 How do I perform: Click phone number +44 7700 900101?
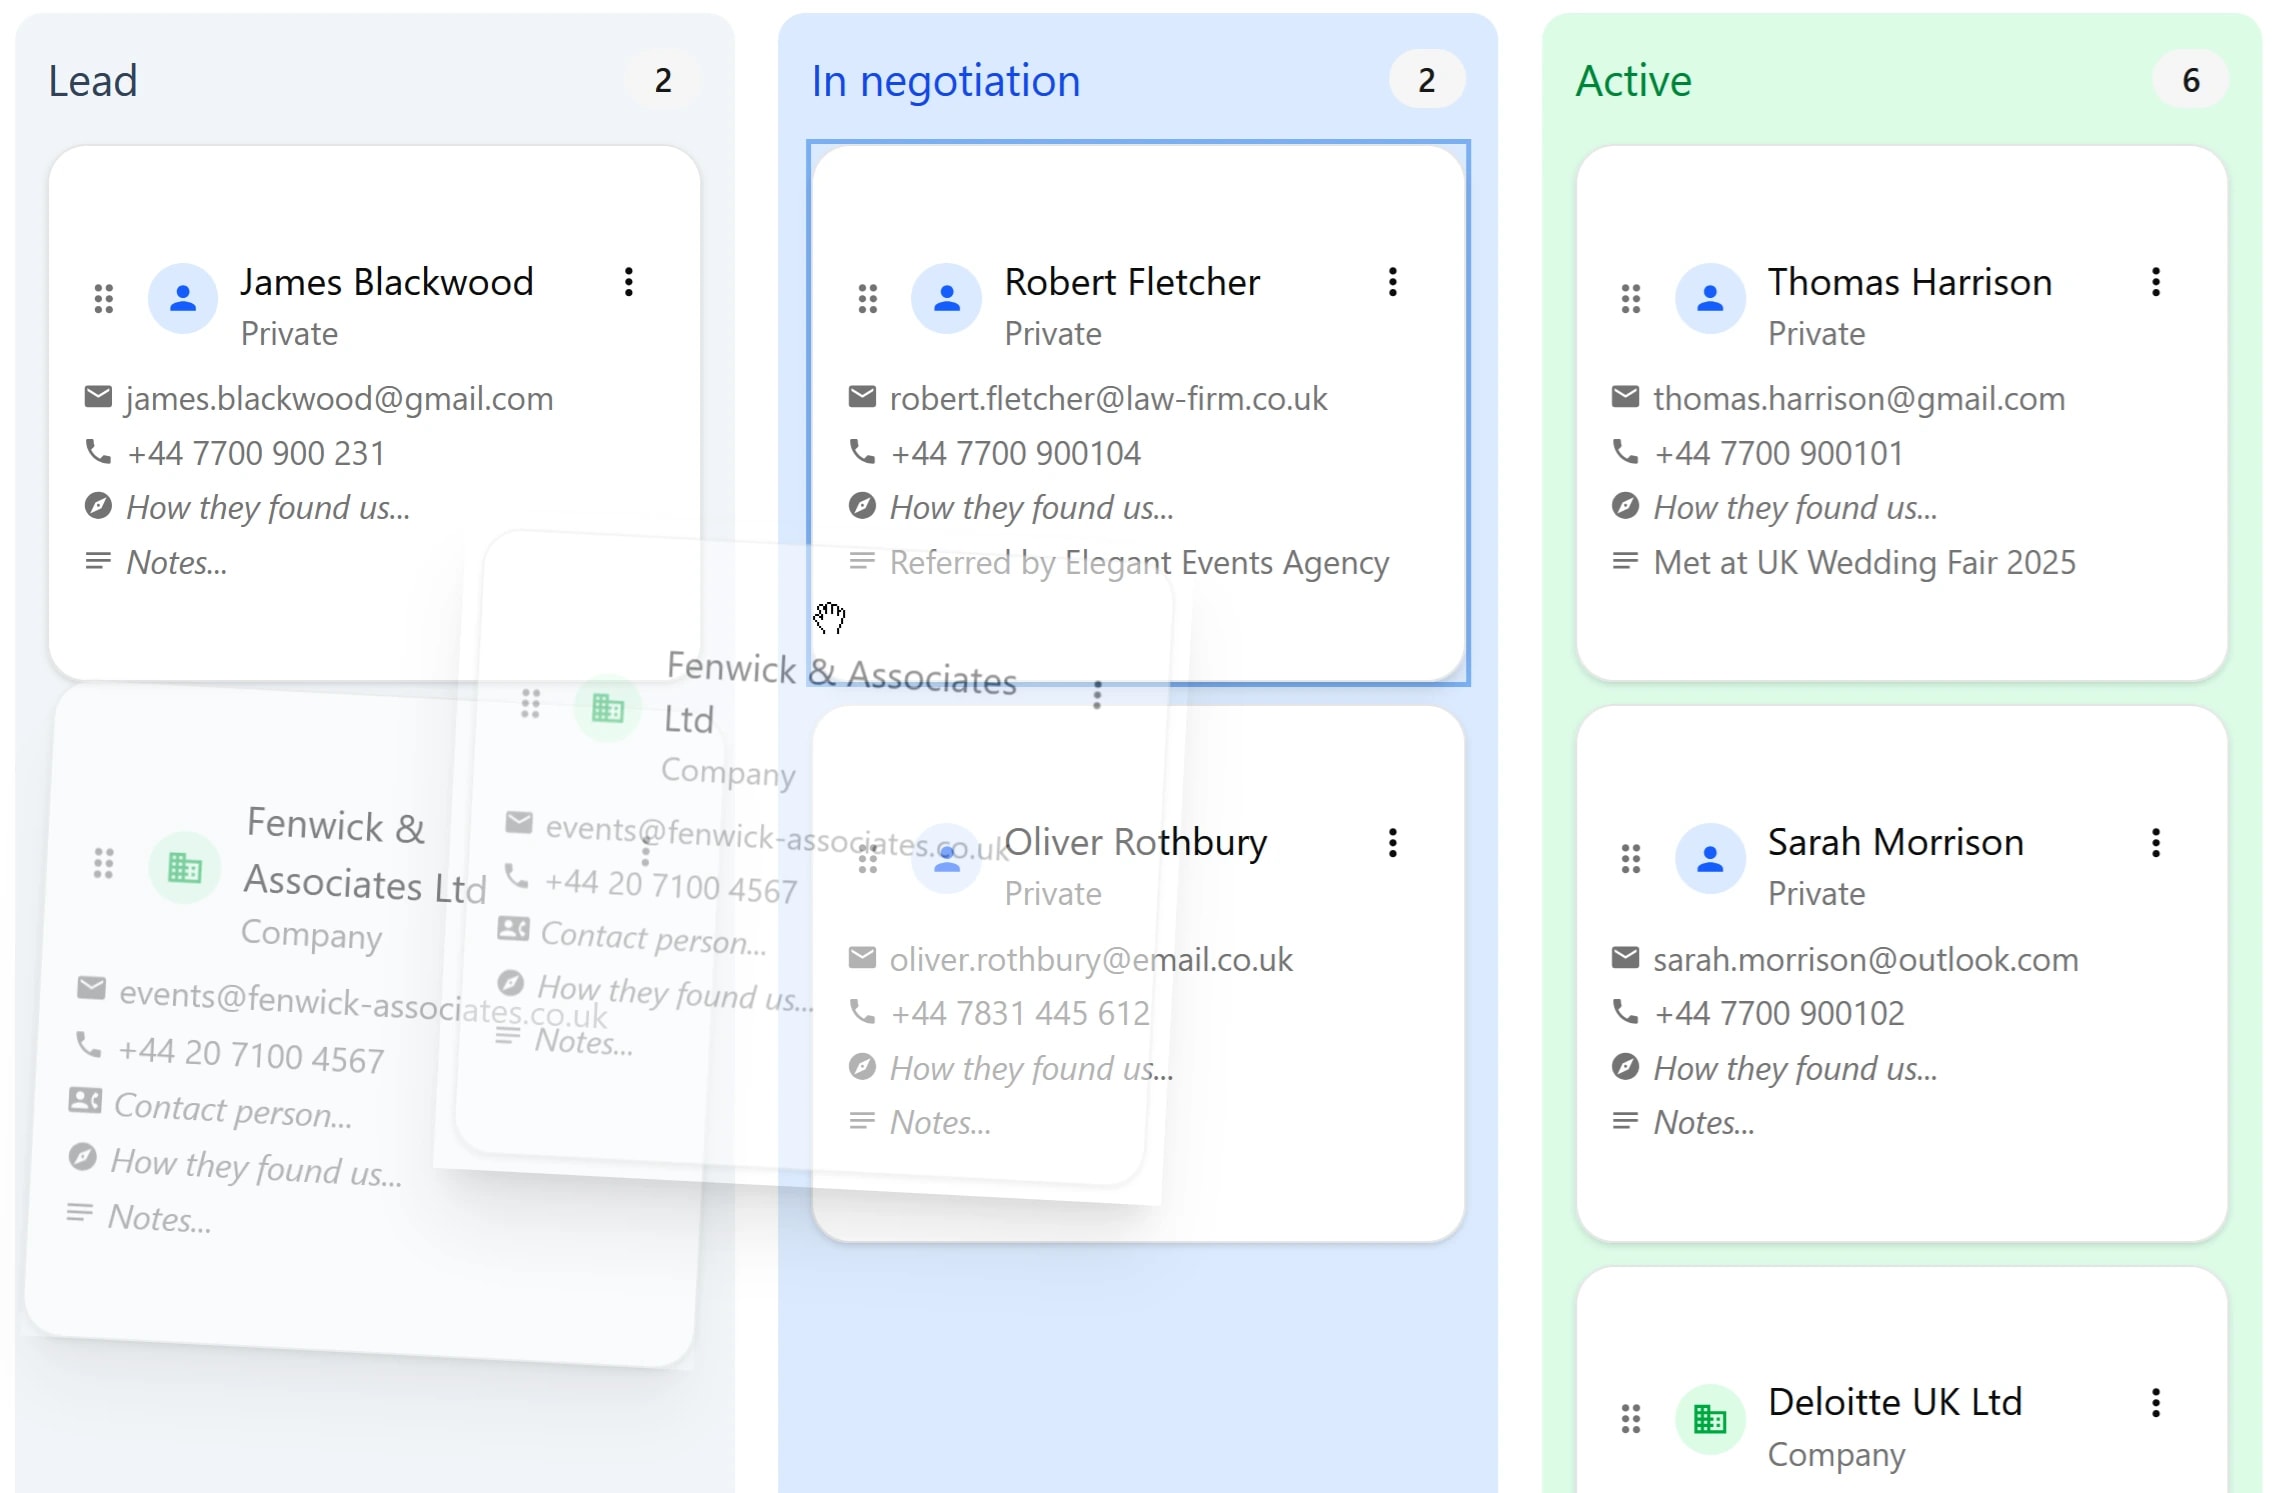(1779, 453)
